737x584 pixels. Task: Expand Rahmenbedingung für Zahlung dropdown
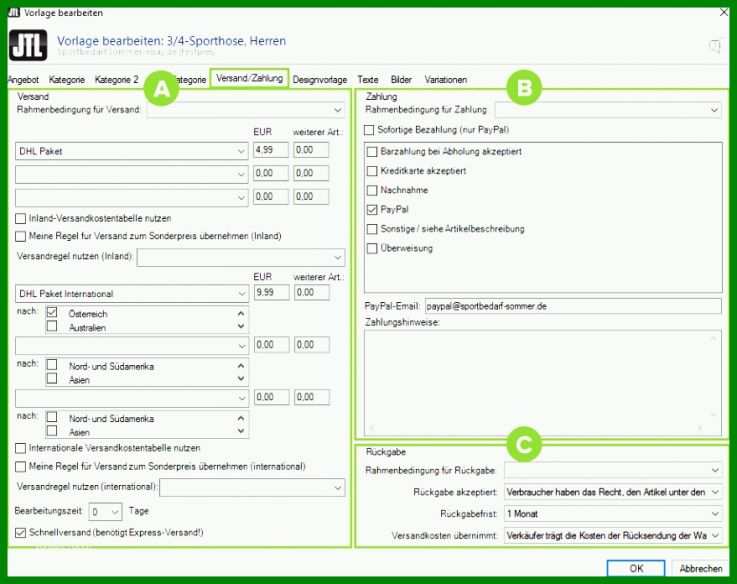click(608, 110)
